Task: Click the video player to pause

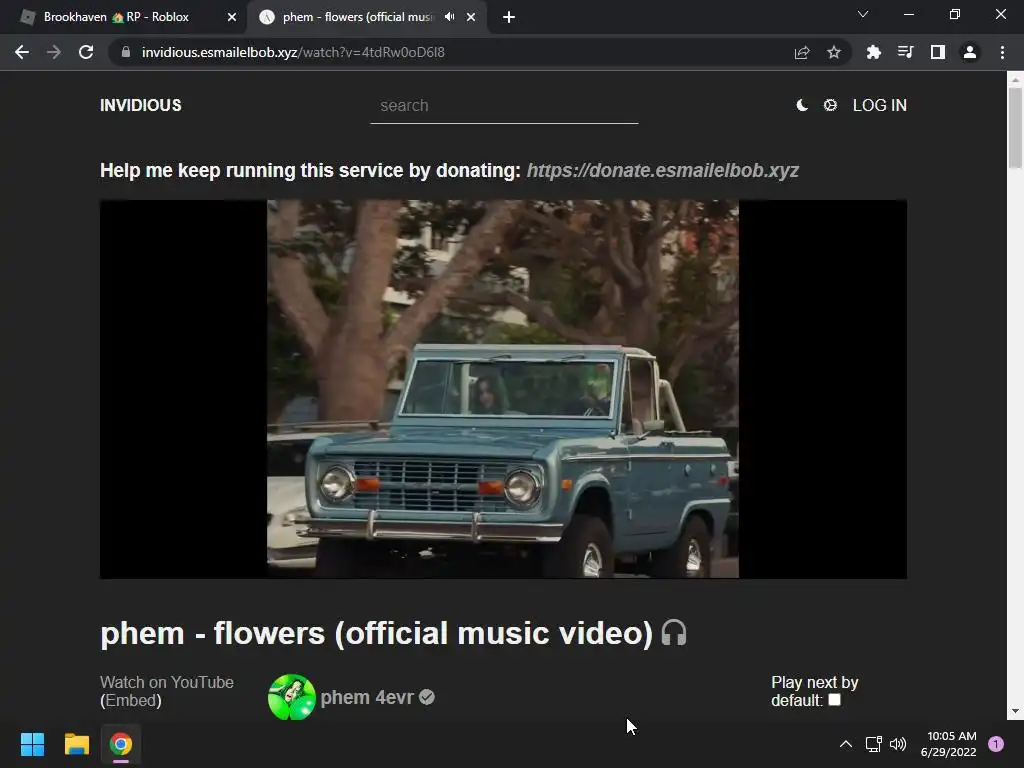Action: pyautogui.click(x=503, y=389)
